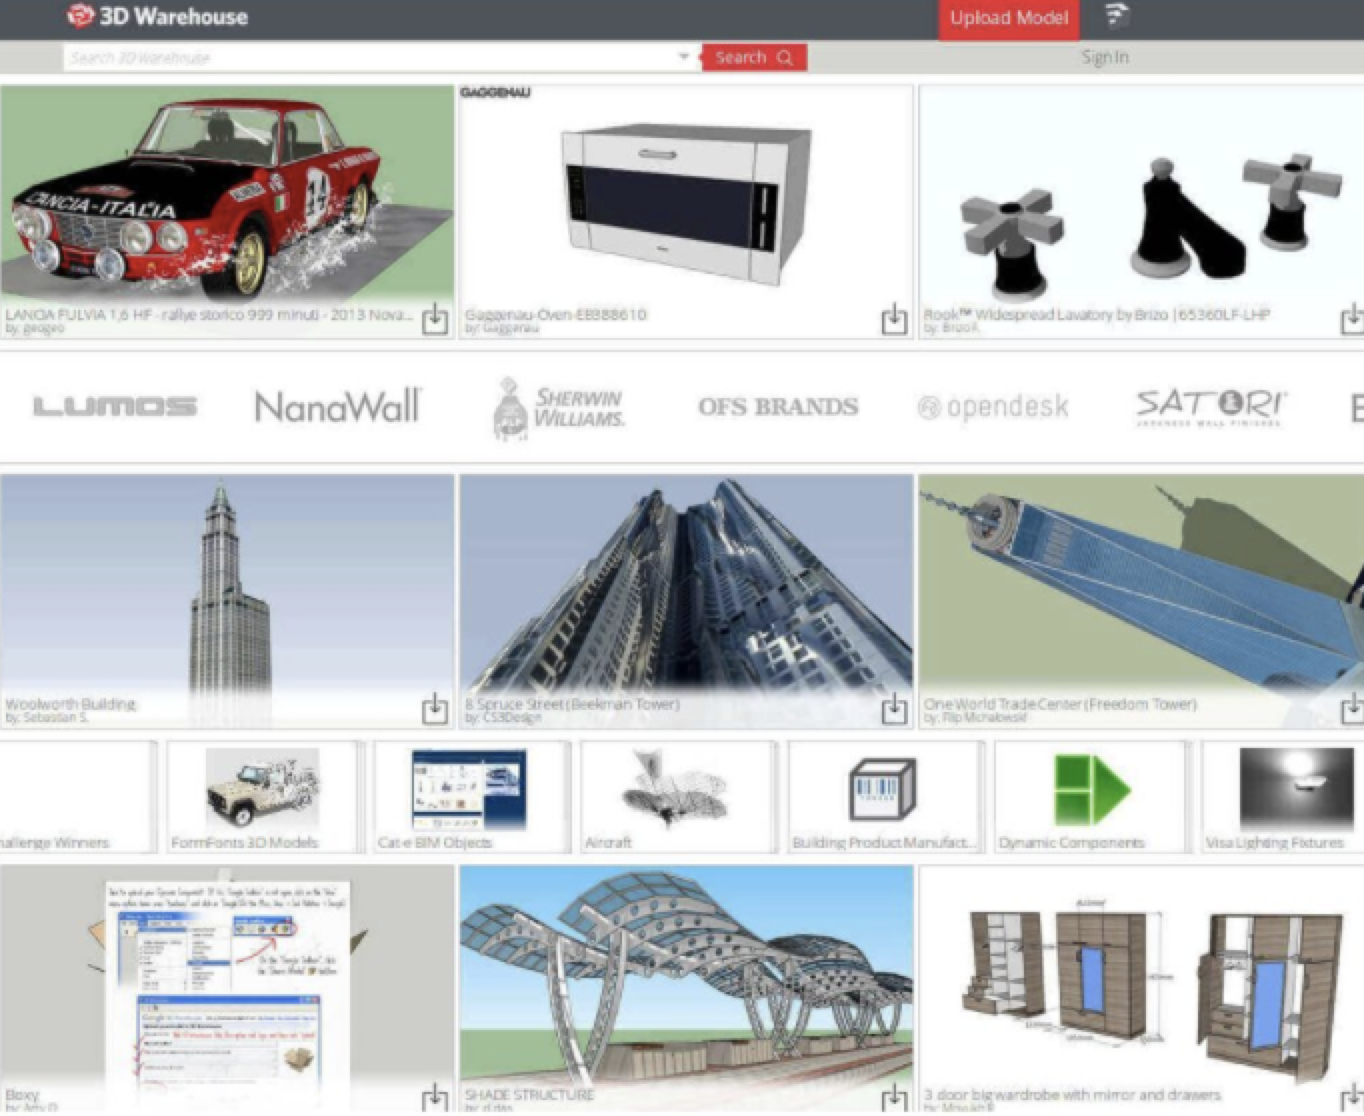Open the Building Product Manufacturers collection
This screenshot has width=1364, height=1116.
(884, 797)
